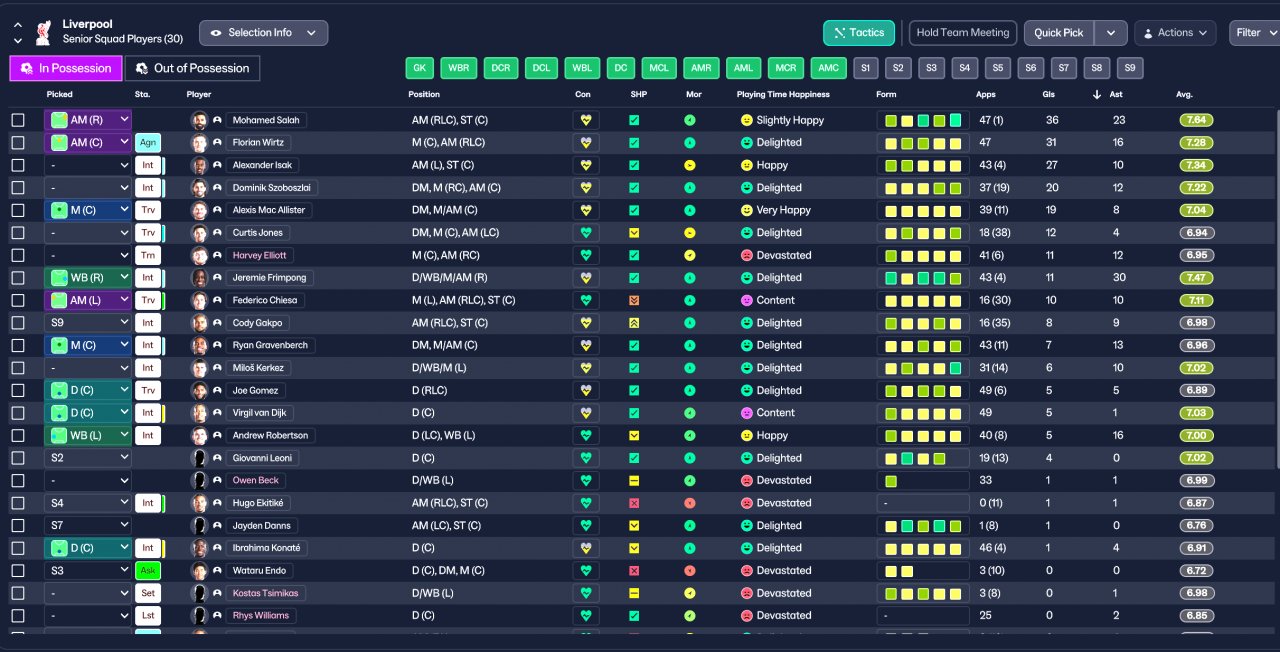Click Cody Gakpo's match sharpness icon
The width and height of the screenshot is (1280, 652).
click(634, 323)
